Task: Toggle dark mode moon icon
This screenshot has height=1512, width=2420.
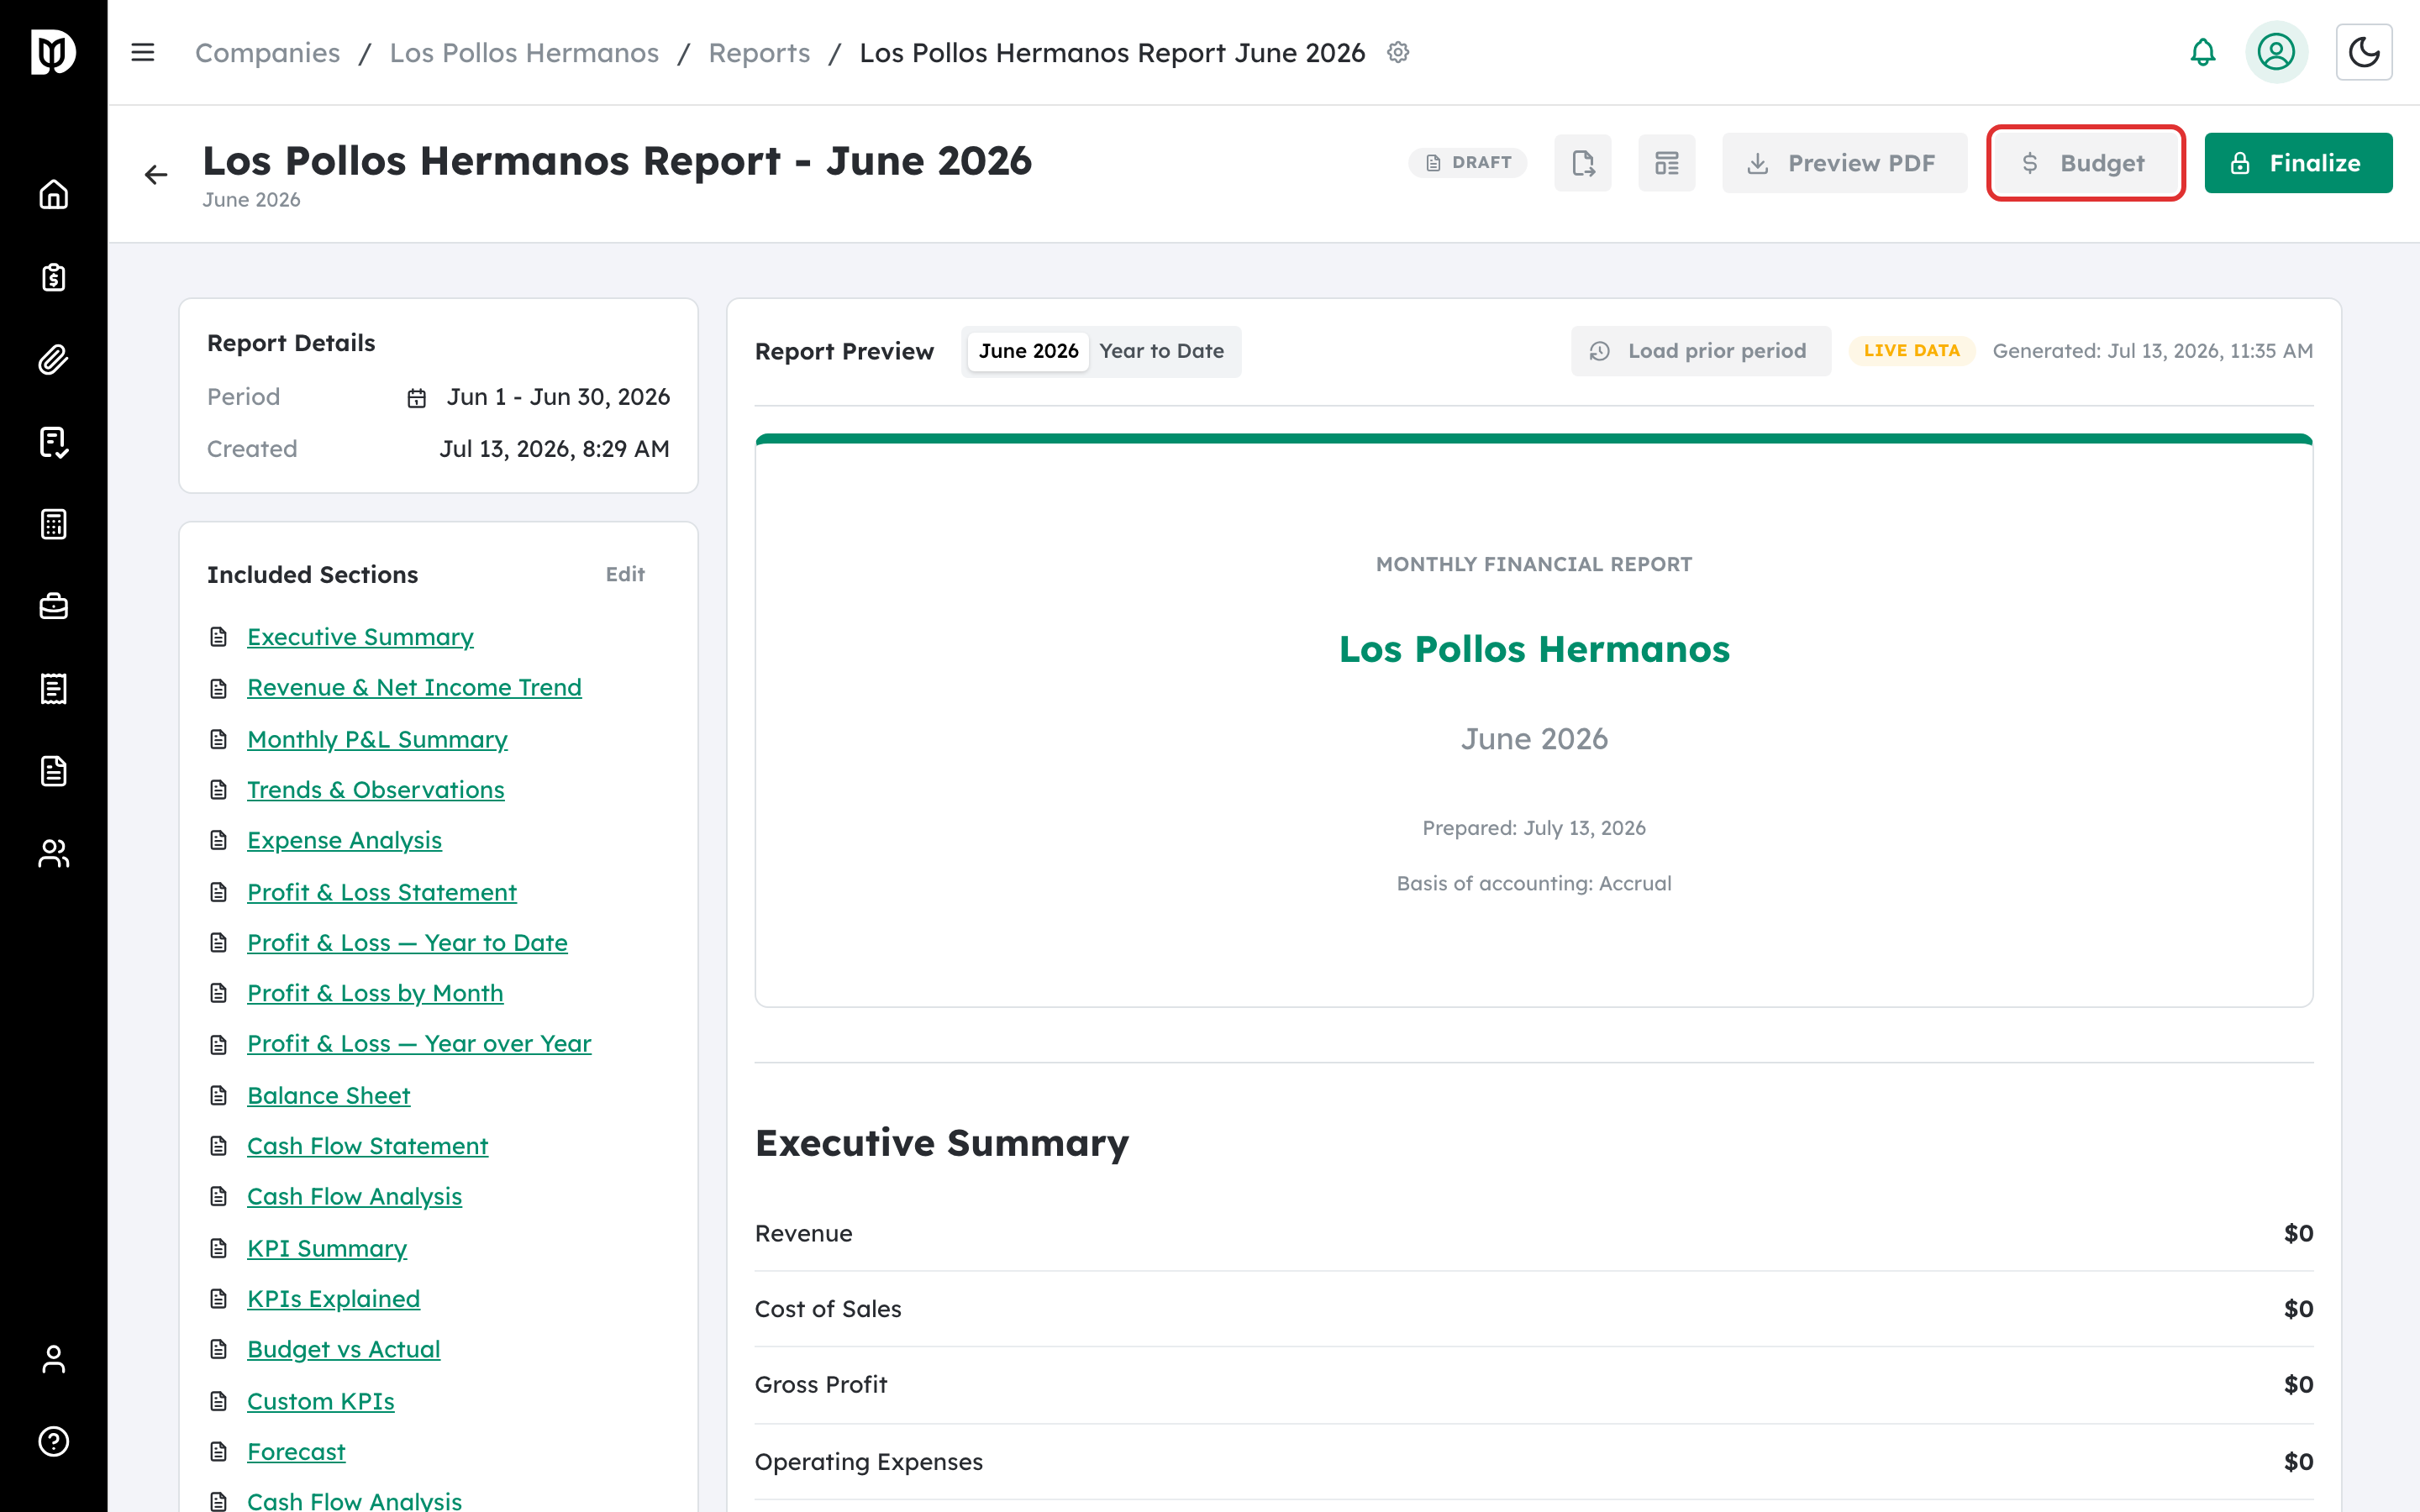Action: [2364, 52]
